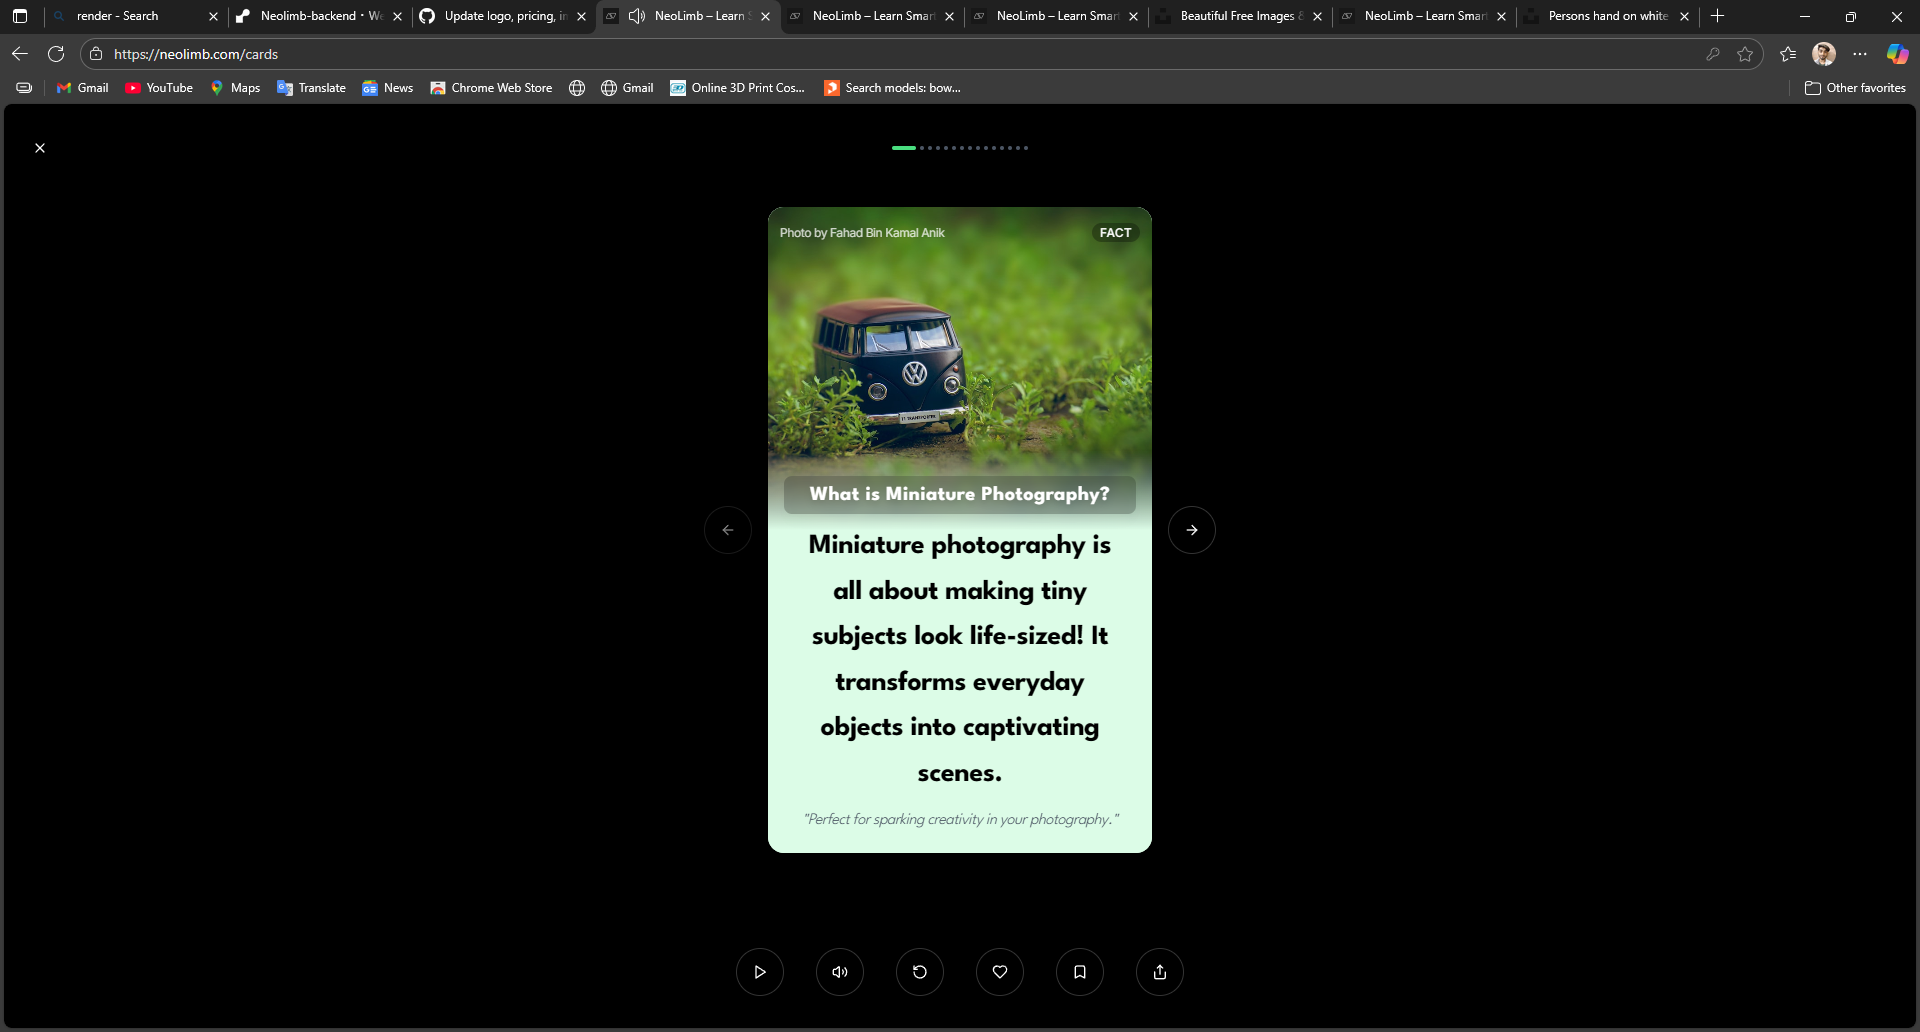Share this card
The image size is (1920, 1032).
point(1160,972)
